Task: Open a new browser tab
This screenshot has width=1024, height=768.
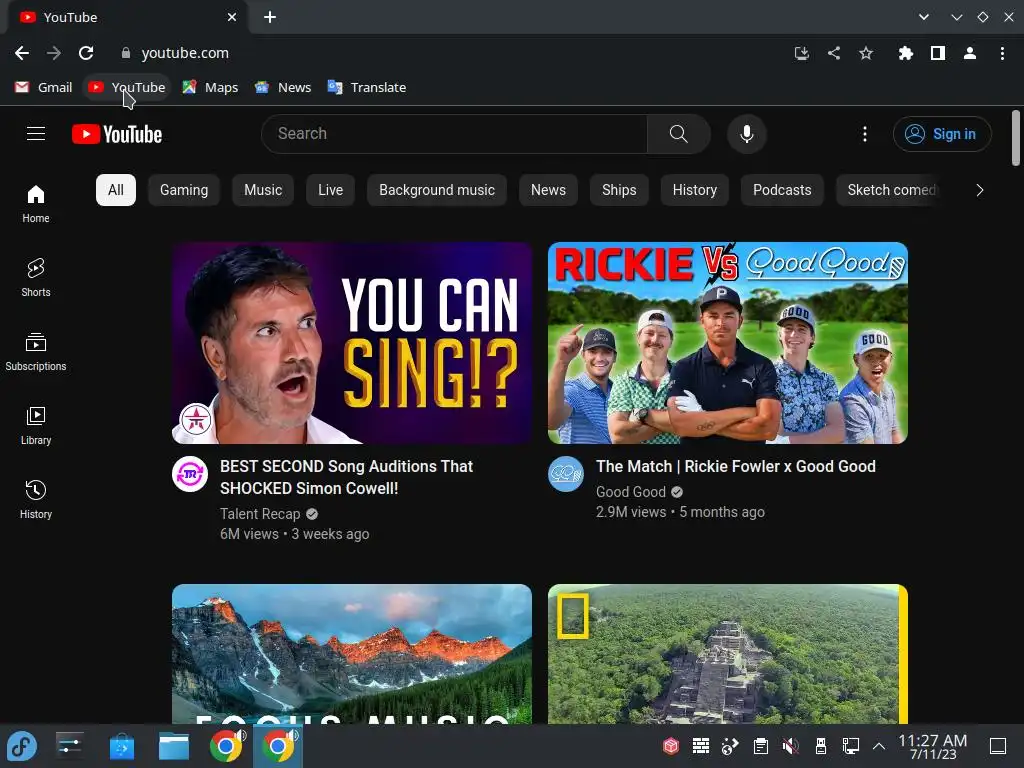Action: pos(270,17)
